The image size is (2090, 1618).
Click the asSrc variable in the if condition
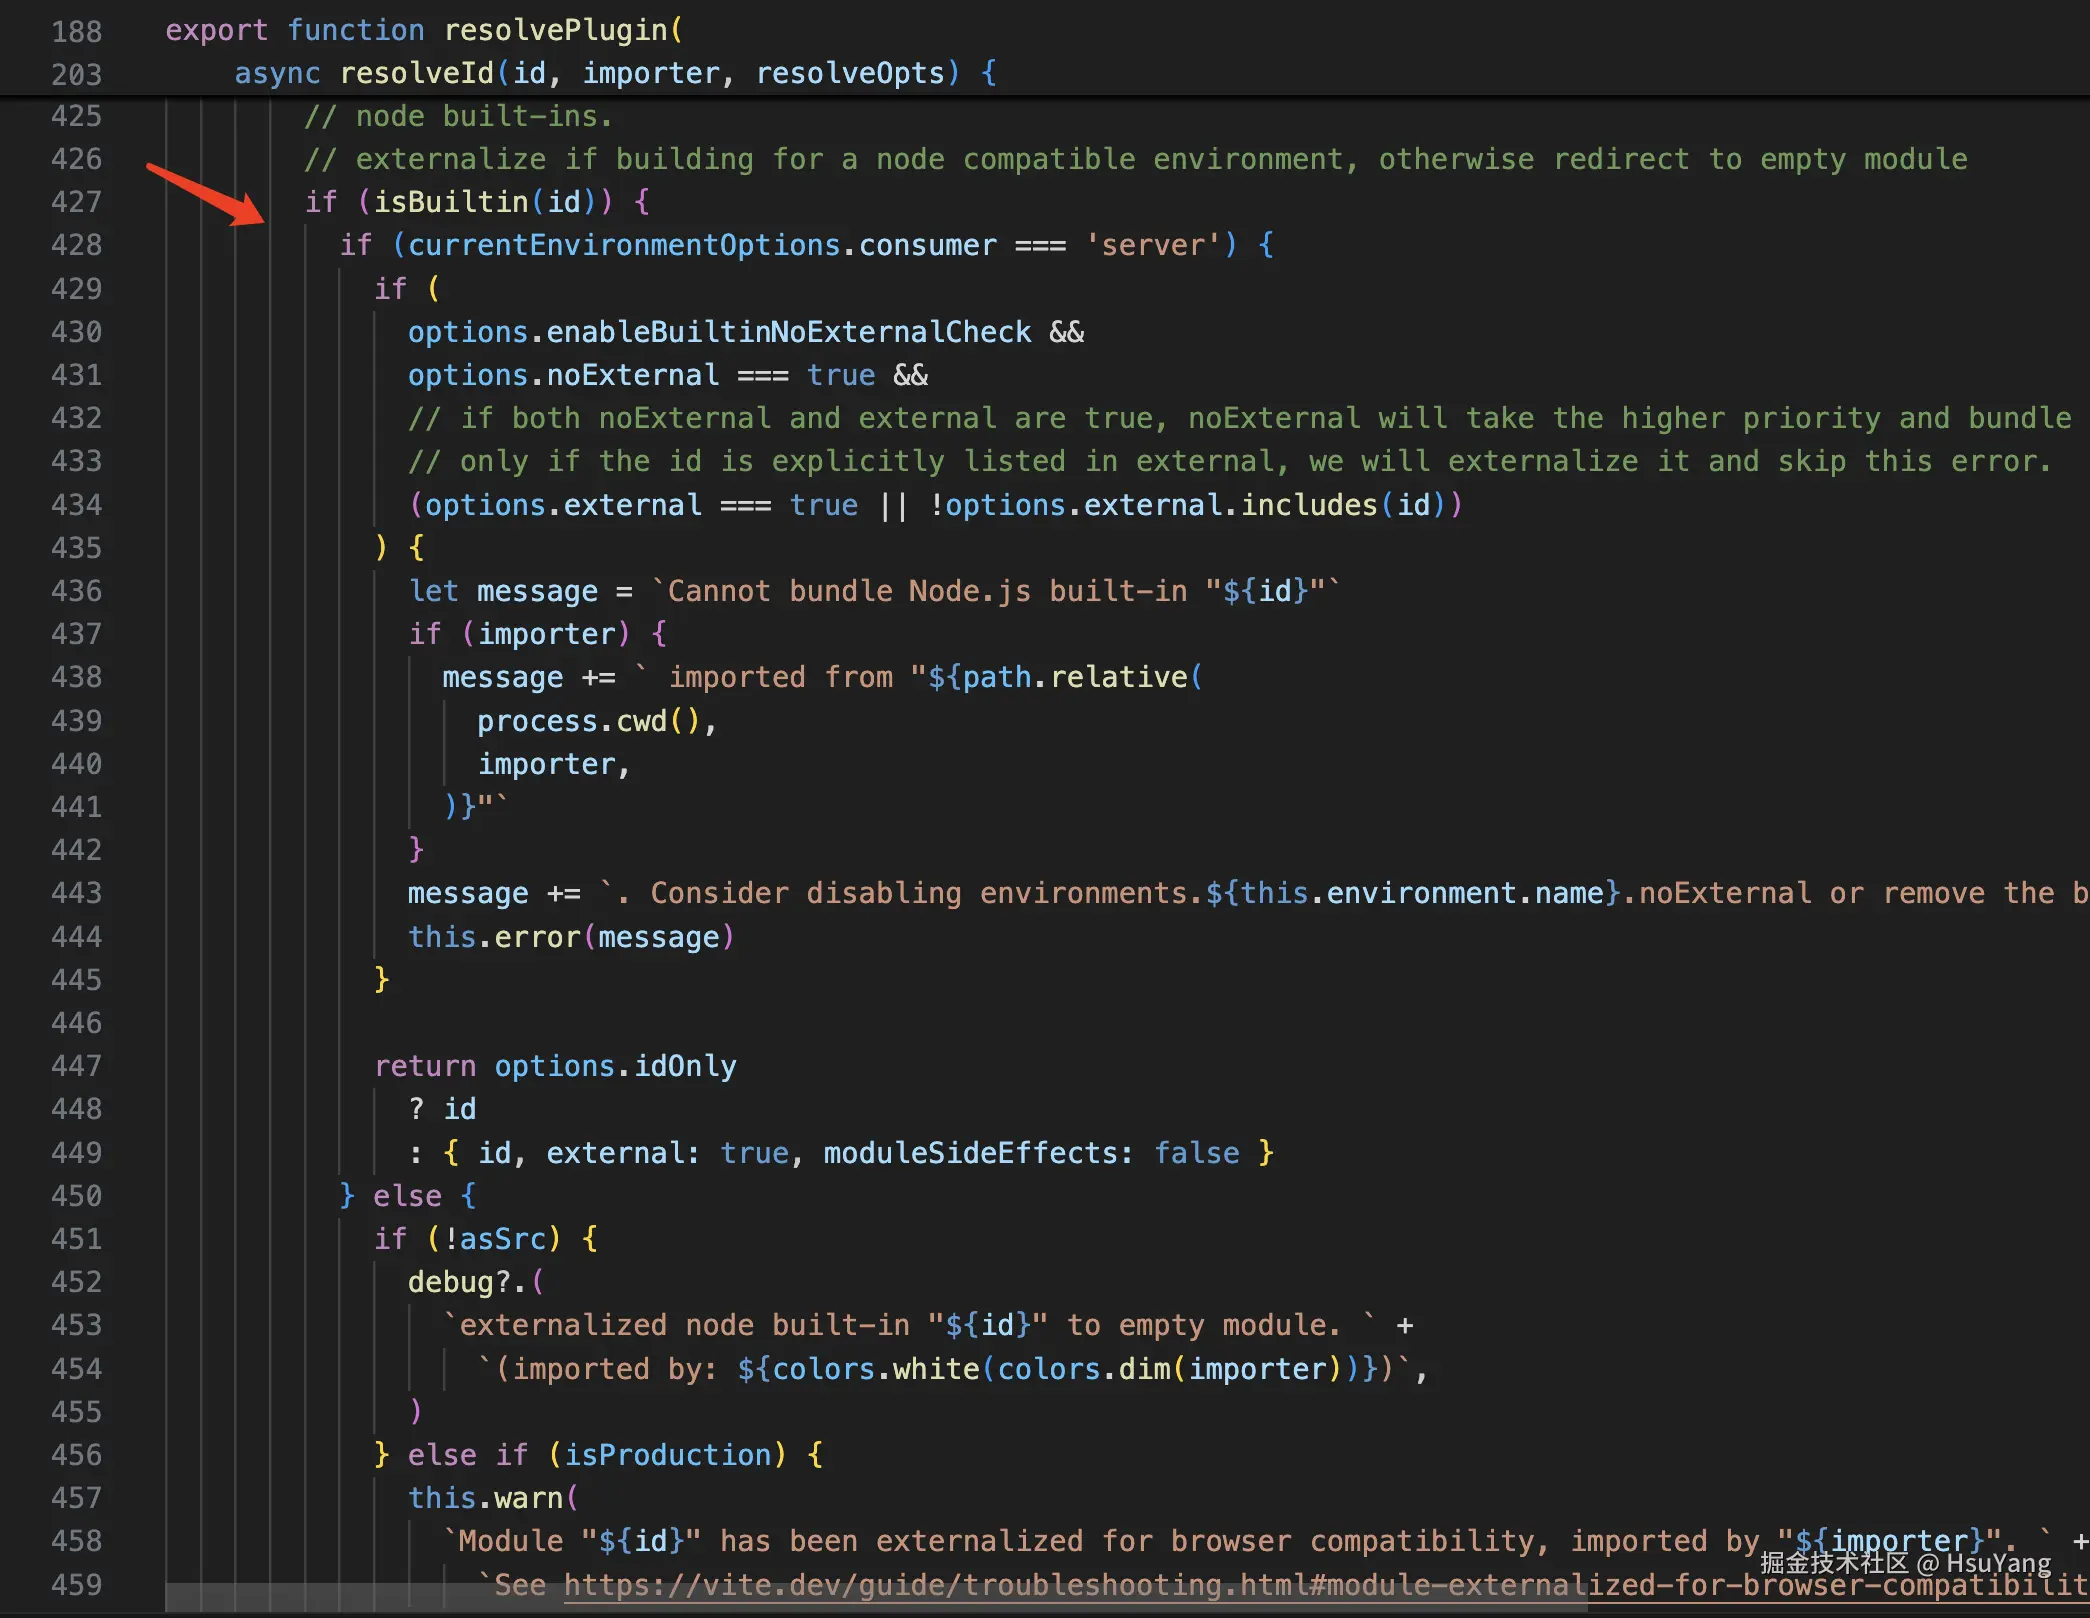pos(502,1239)
